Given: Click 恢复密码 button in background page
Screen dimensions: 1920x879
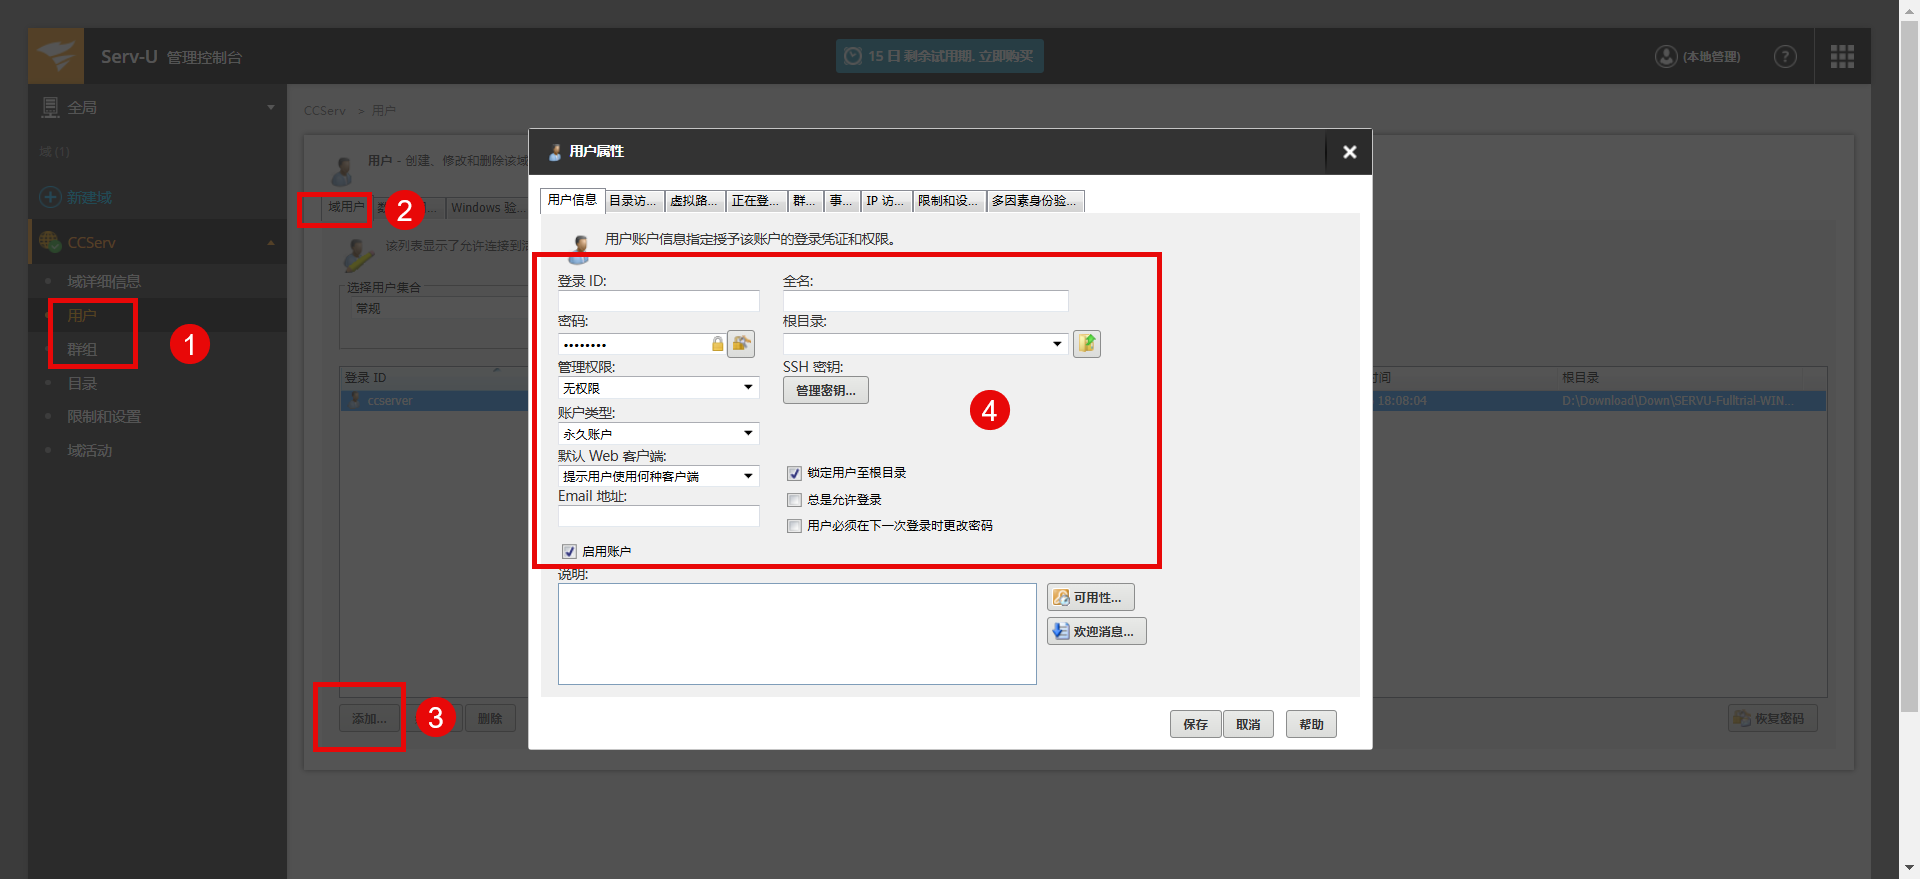Looking at the screenshot, I should point(1772,718).
